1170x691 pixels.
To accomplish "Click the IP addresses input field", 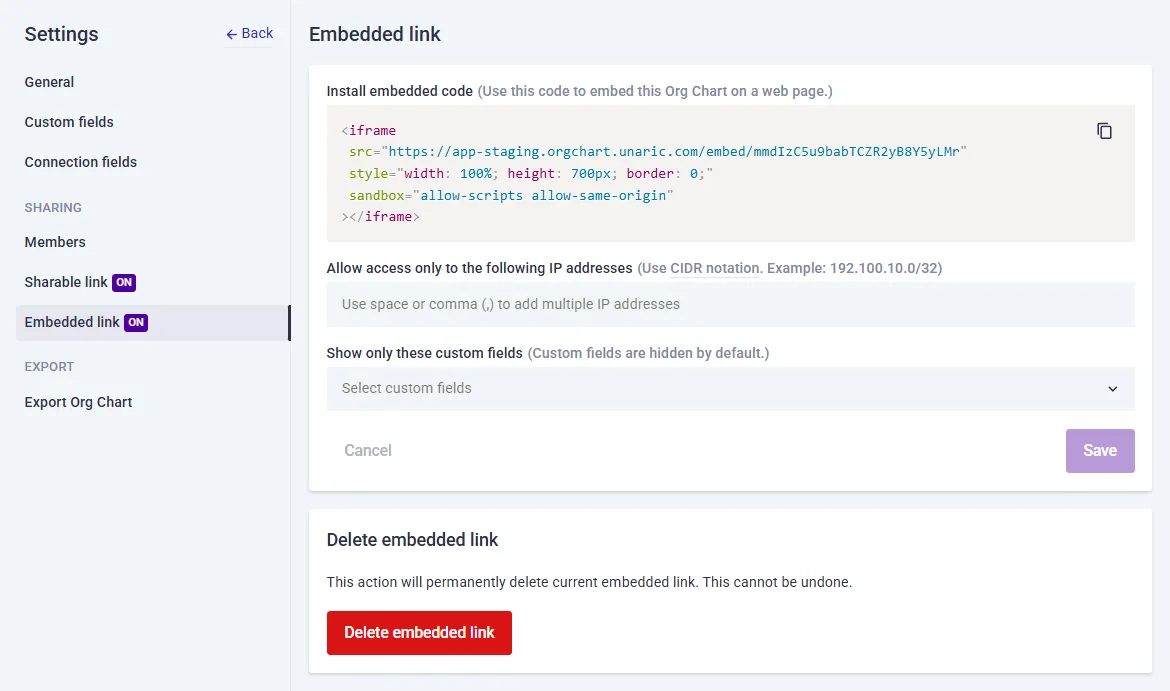I will [x=731, y=304].
